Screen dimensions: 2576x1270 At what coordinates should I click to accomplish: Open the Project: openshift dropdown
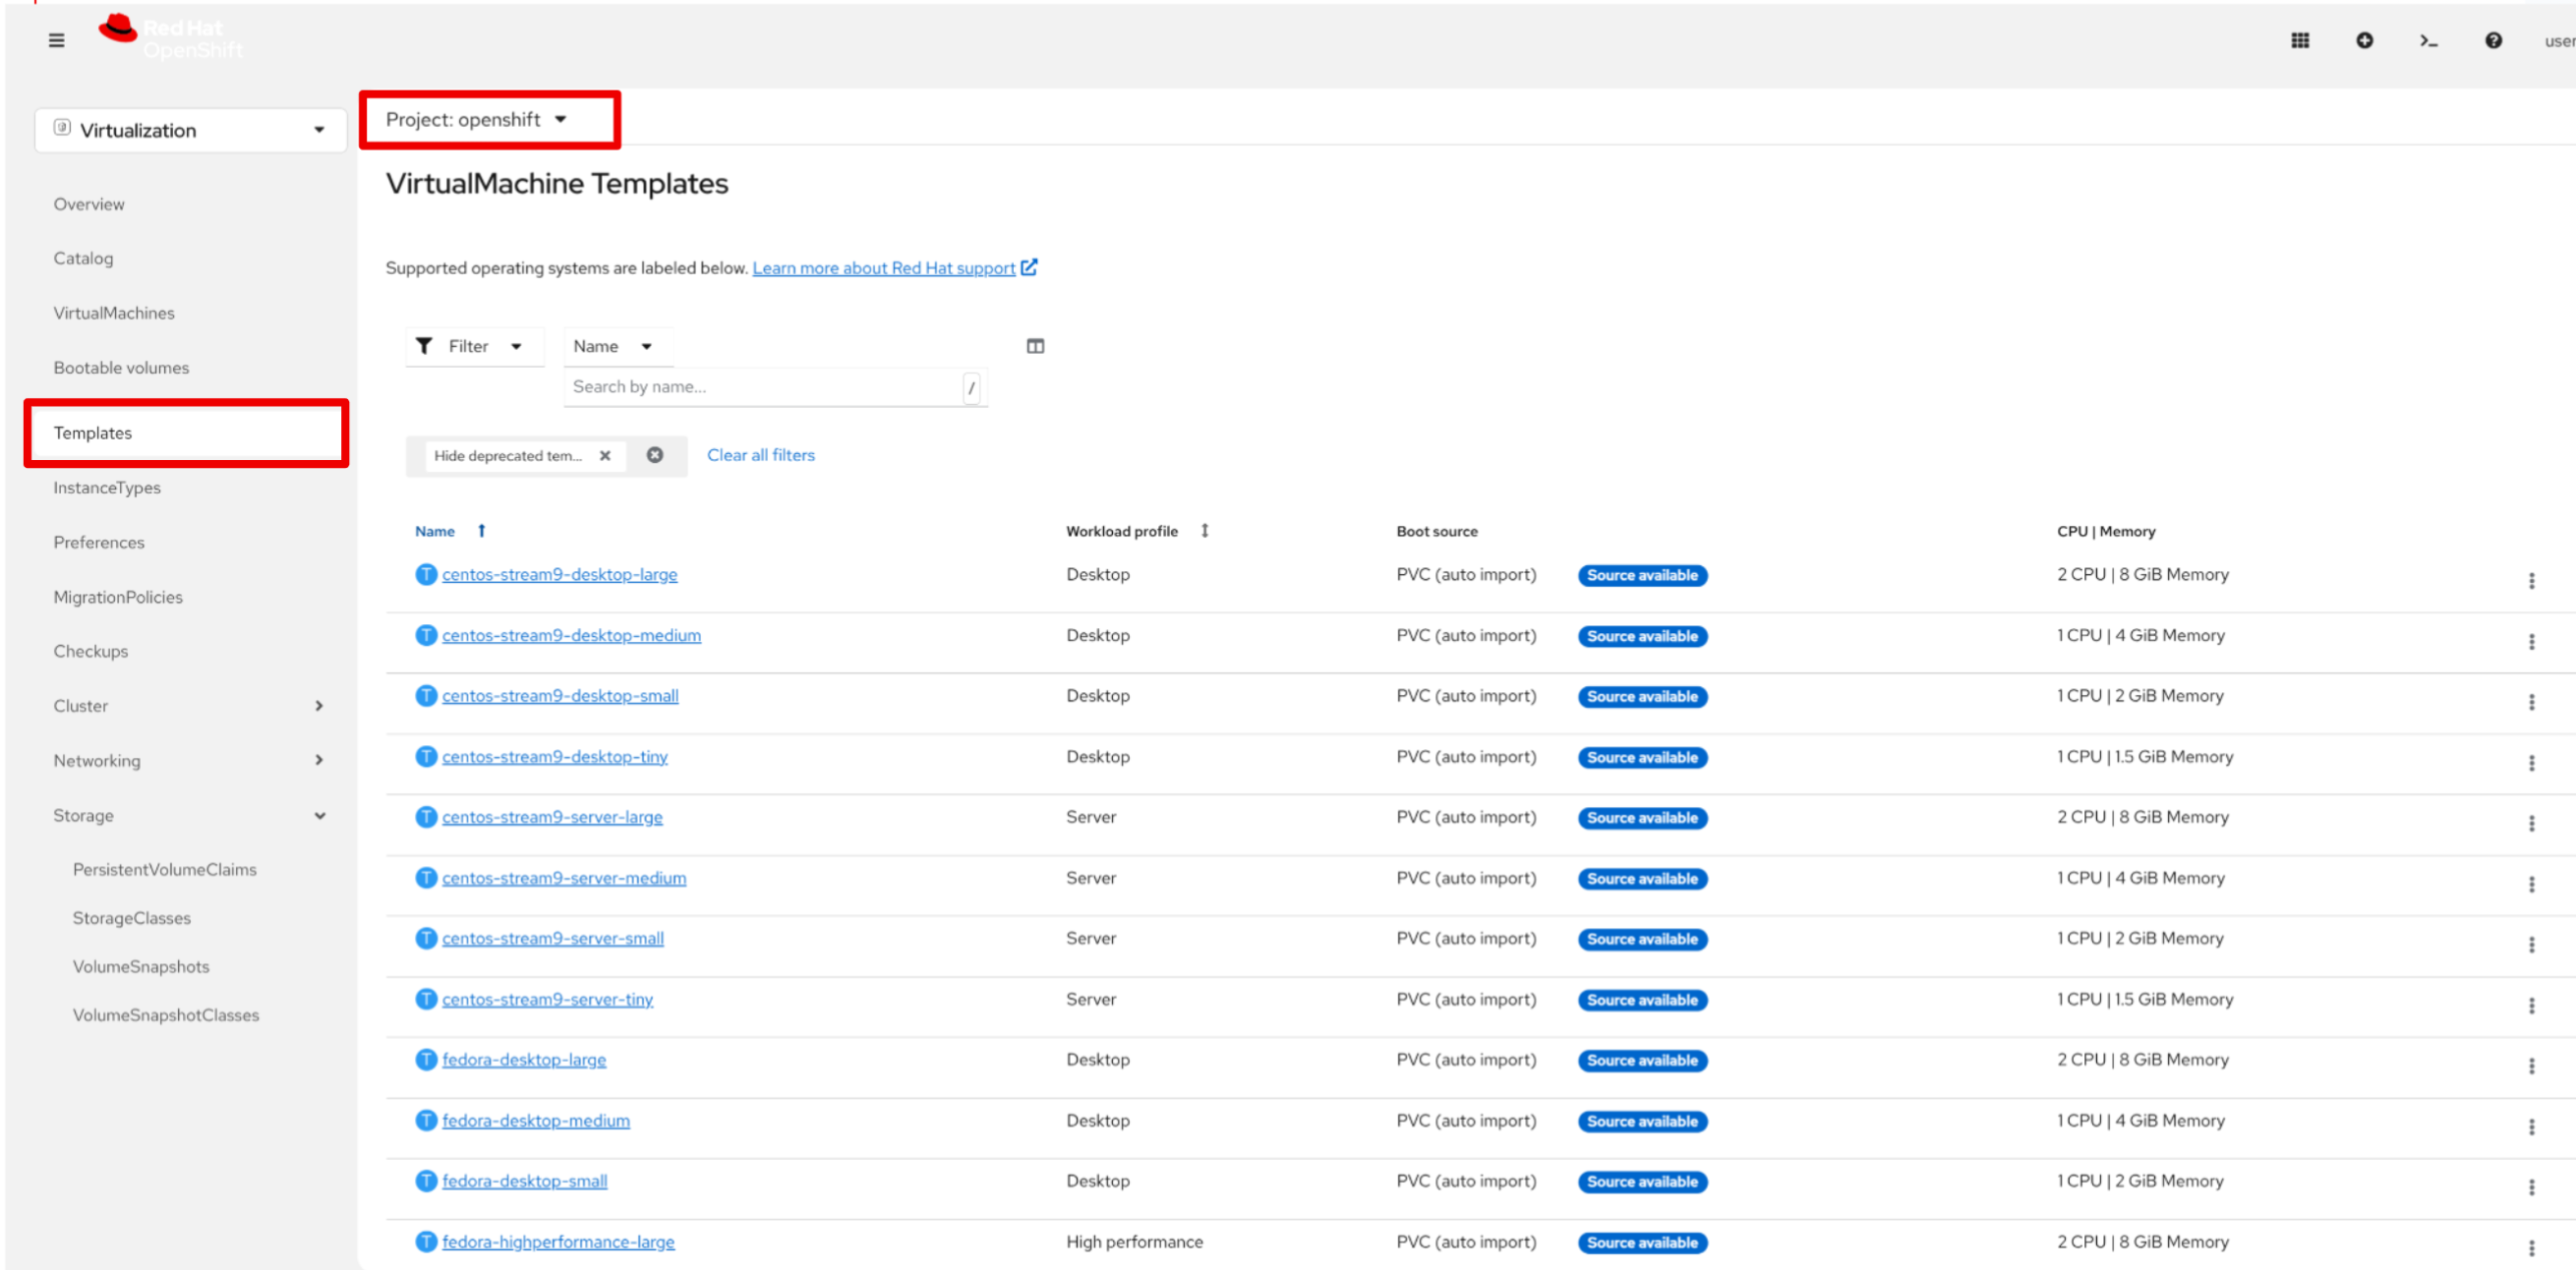pyautogui.click(x=477, y=120)
